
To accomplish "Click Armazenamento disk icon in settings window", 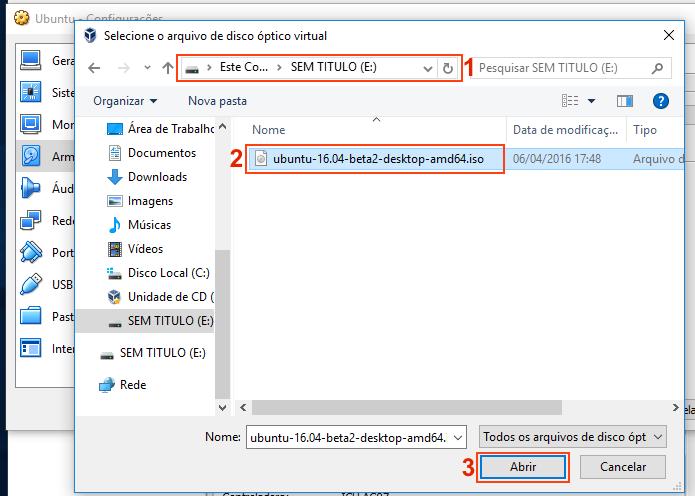I will 31,156.
